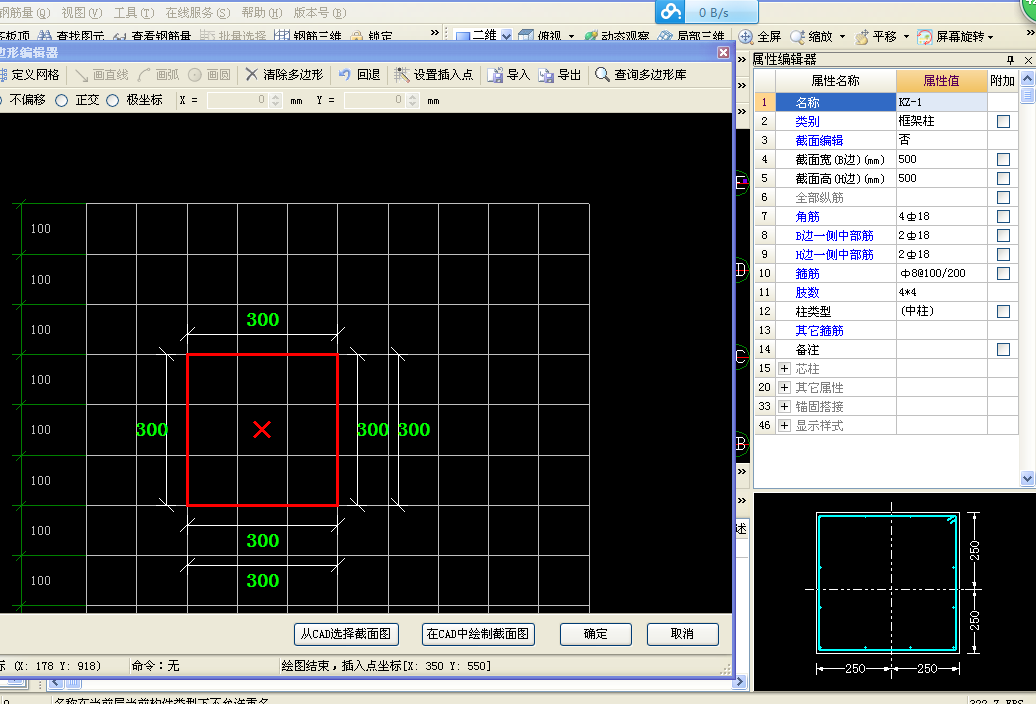
Task: Tick the 附加 checkbox for 备注 row
Action: pyautogui.click(x=1003, y=349)
